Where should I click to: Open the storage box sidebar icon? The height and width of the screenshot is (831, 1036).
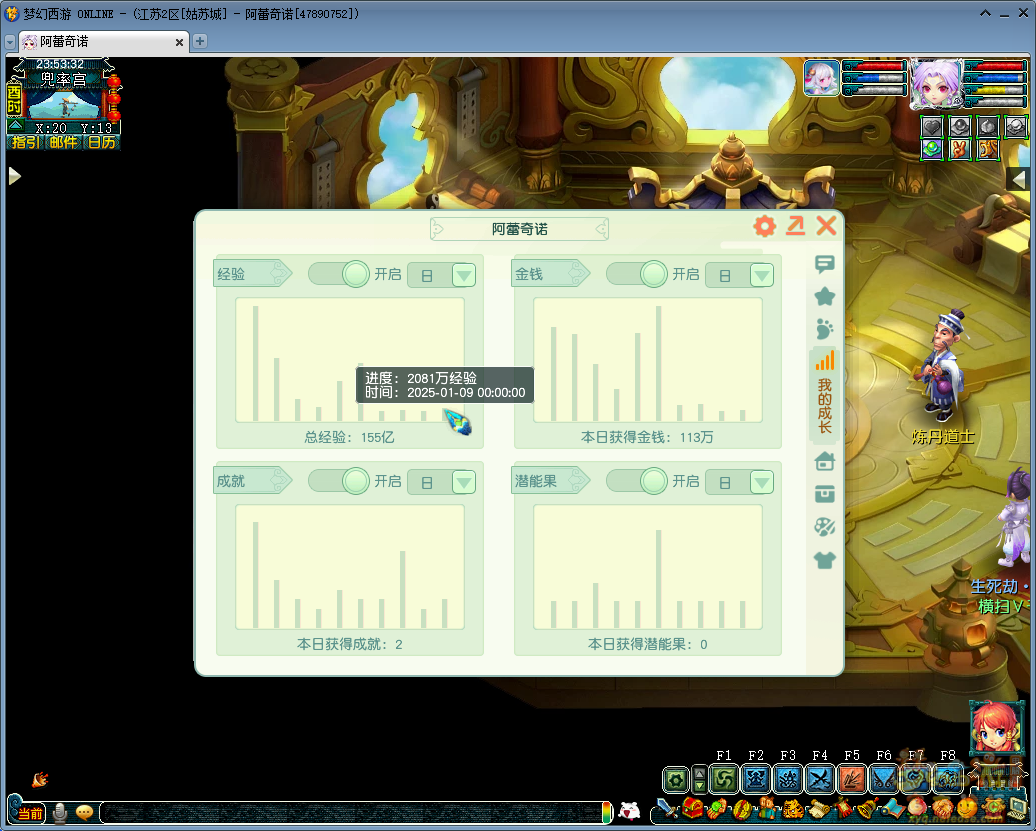[825, 493]
